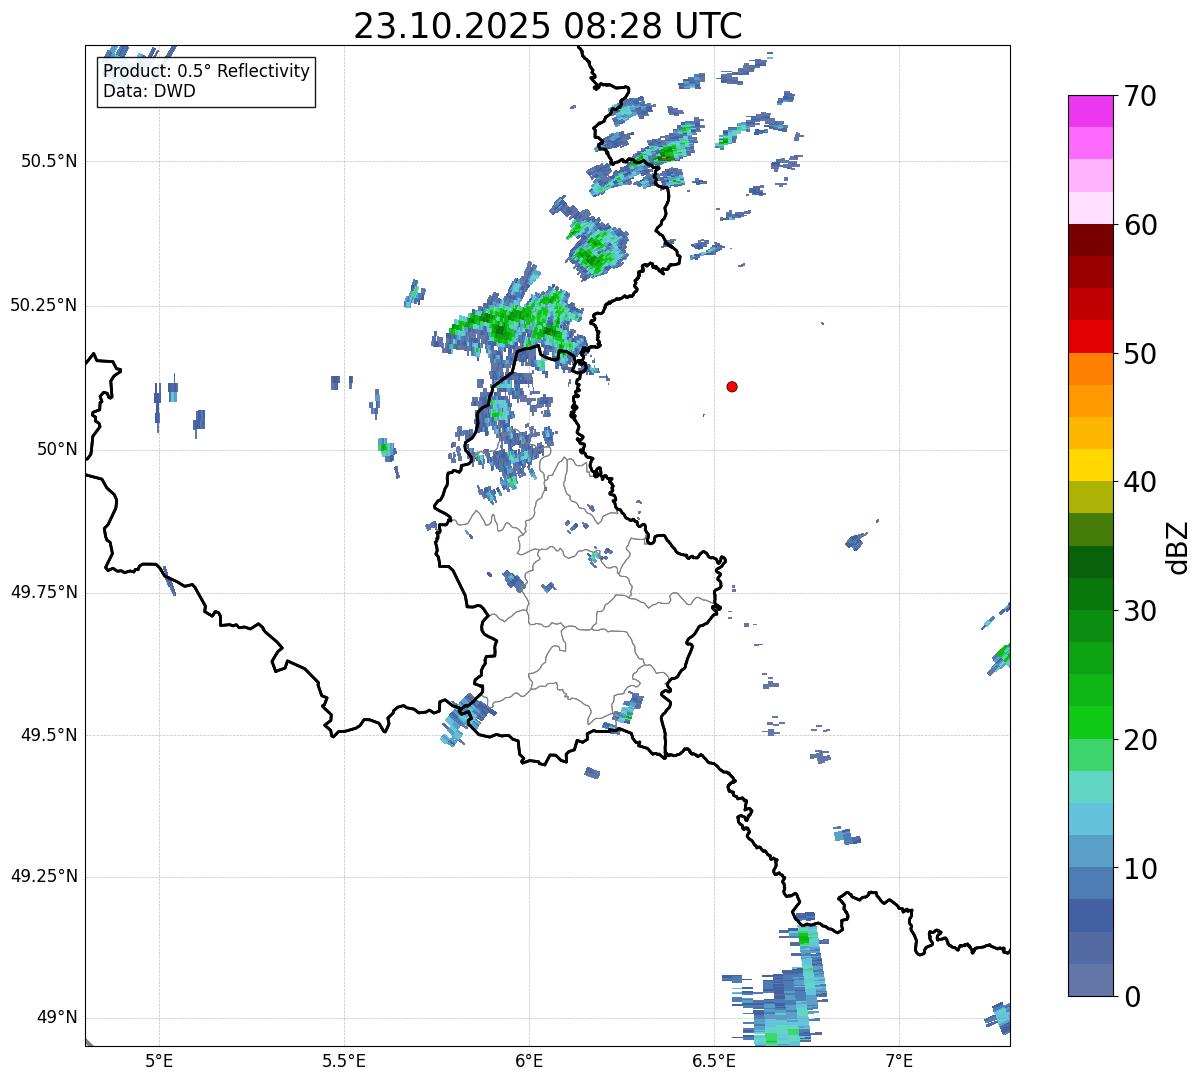The width and height of the screenshot is (1202, 1081).
Task: Click colorbar tick label 20
Action: pyautogui.click(x=1140, y=741)
